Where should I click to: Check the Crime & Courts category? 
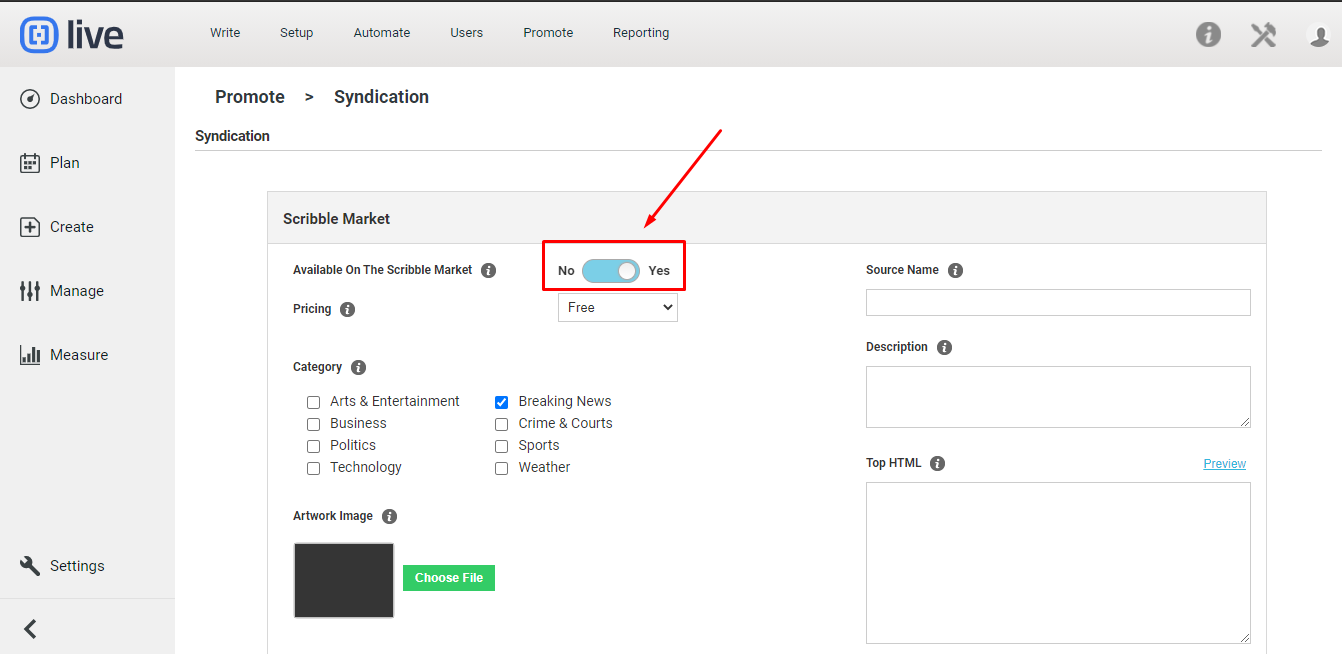point(501,424)
